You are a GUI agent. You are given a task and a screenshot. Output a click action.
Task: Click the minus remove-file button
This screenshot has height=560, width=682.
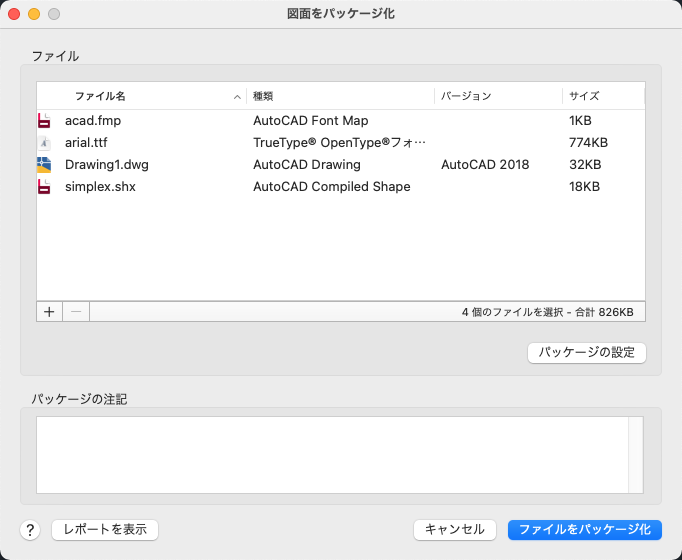tap(76, 312)
